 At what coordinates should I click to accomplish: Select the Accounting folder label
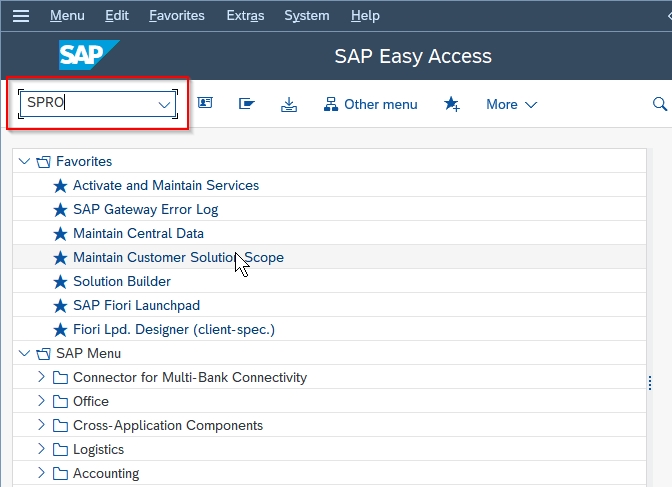coord(106,474)
